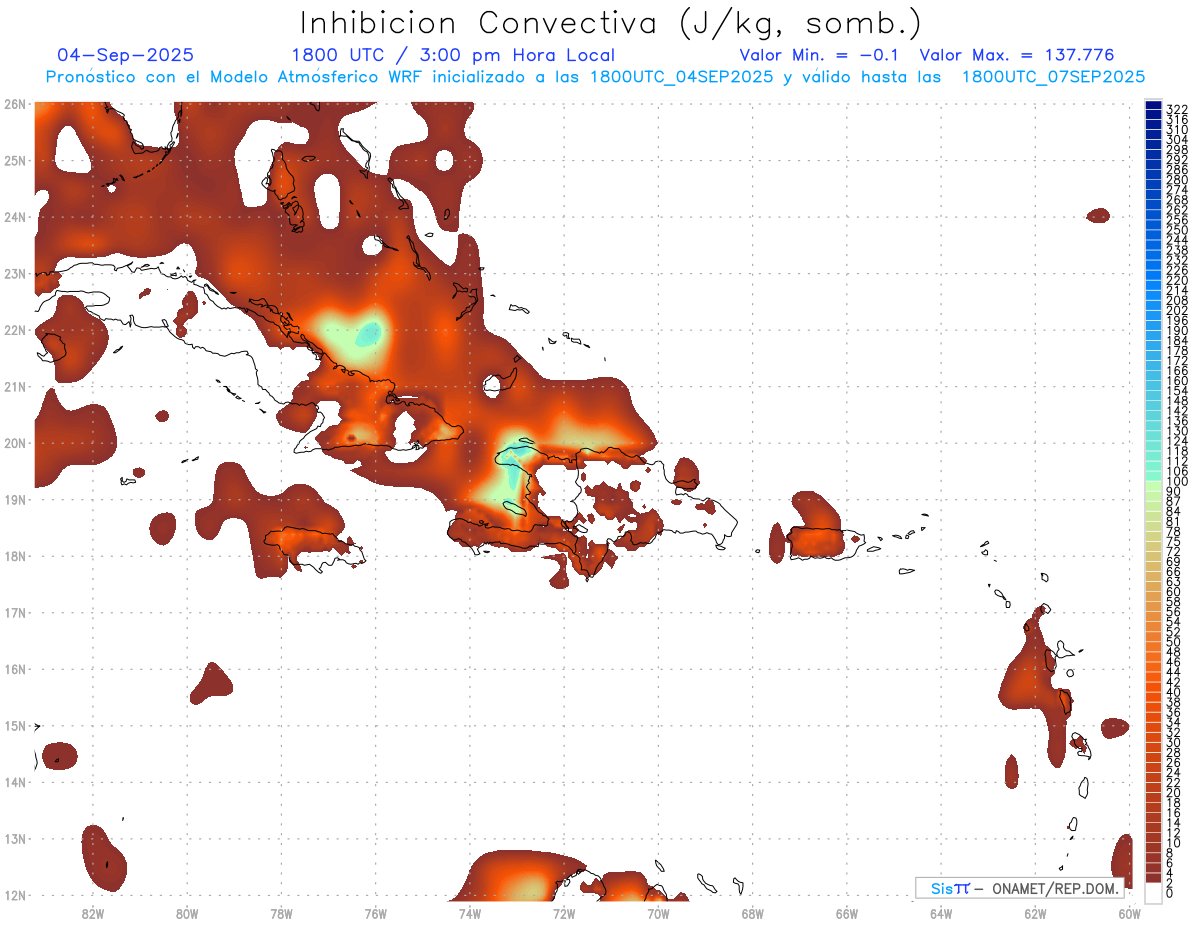The height and width of the screenshot is (927, 1200).
Task: Click the '24N' latitude label
Action: [14, 217]
